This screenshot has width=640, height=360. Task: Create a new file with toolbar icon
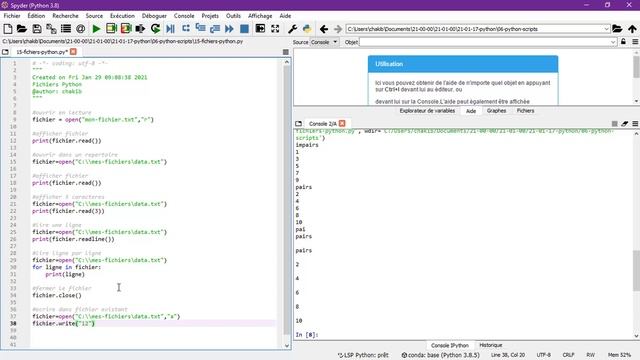pos(7,29)
